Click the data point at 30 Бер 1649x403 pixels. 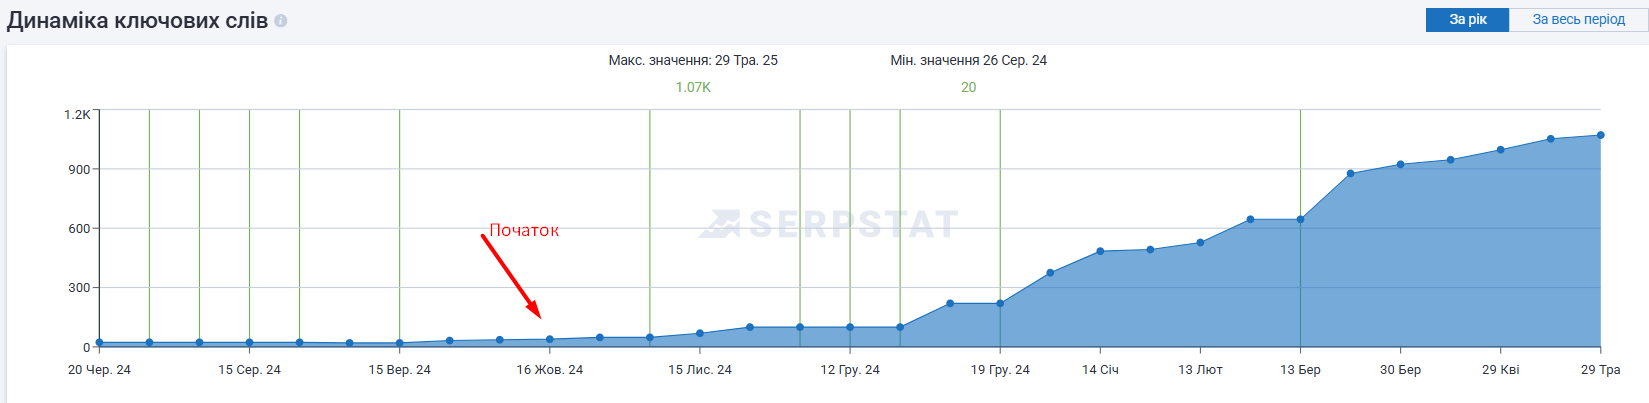click(1400, 164)
